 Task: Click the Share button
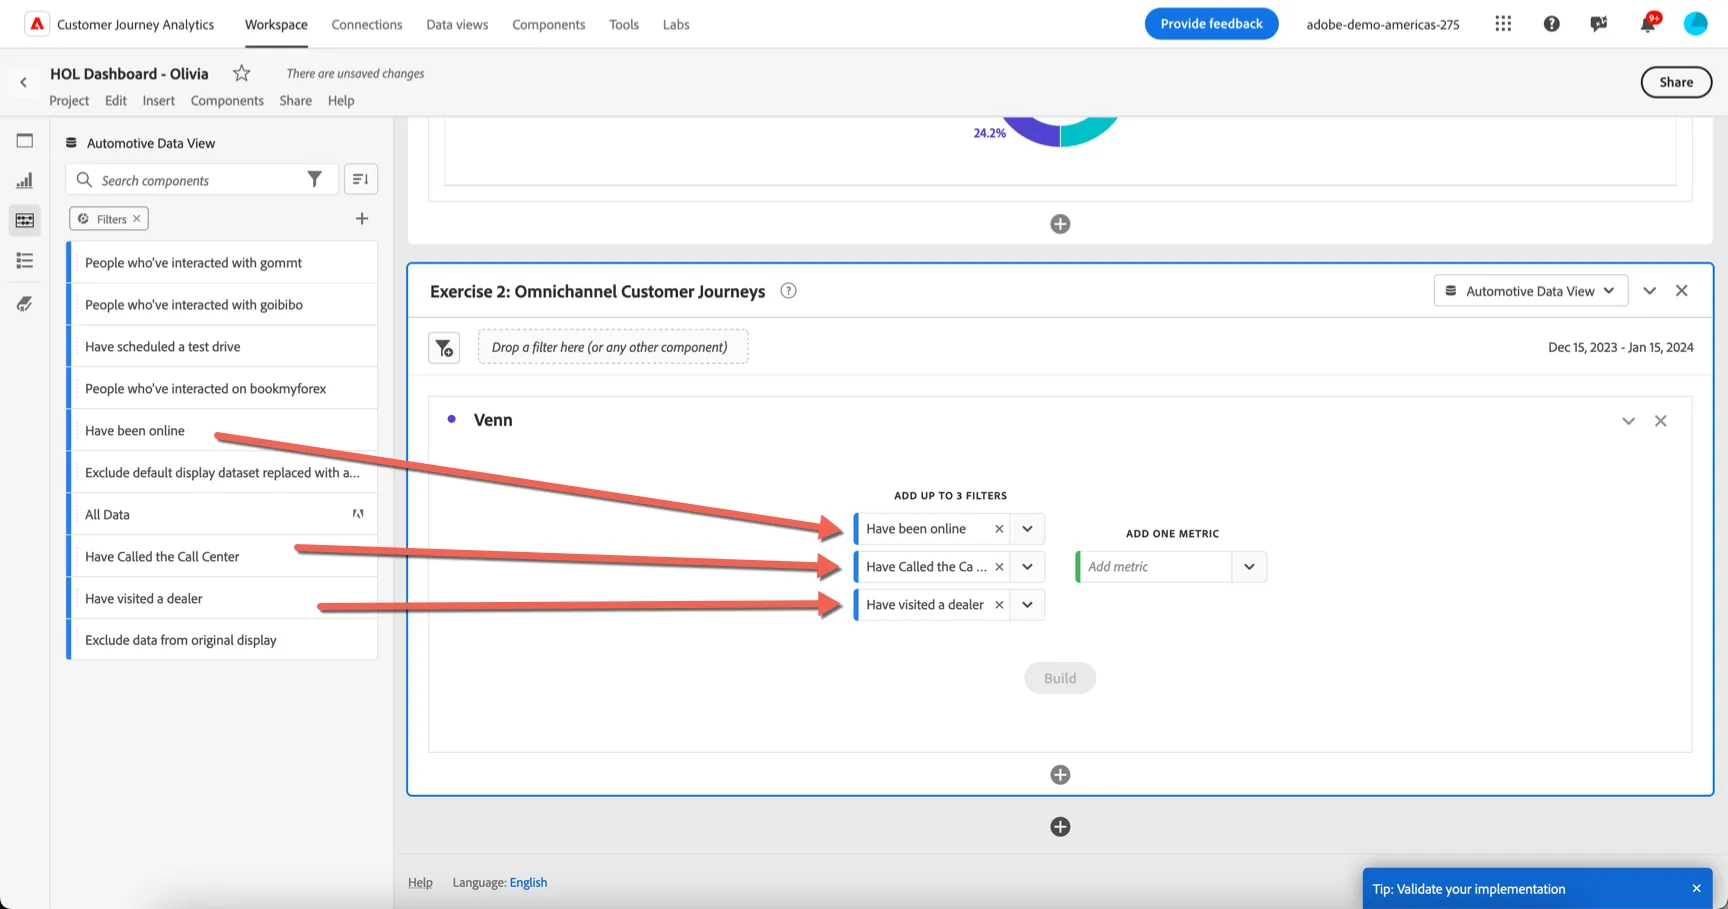pyautogui.click(x=1676, y=82)
